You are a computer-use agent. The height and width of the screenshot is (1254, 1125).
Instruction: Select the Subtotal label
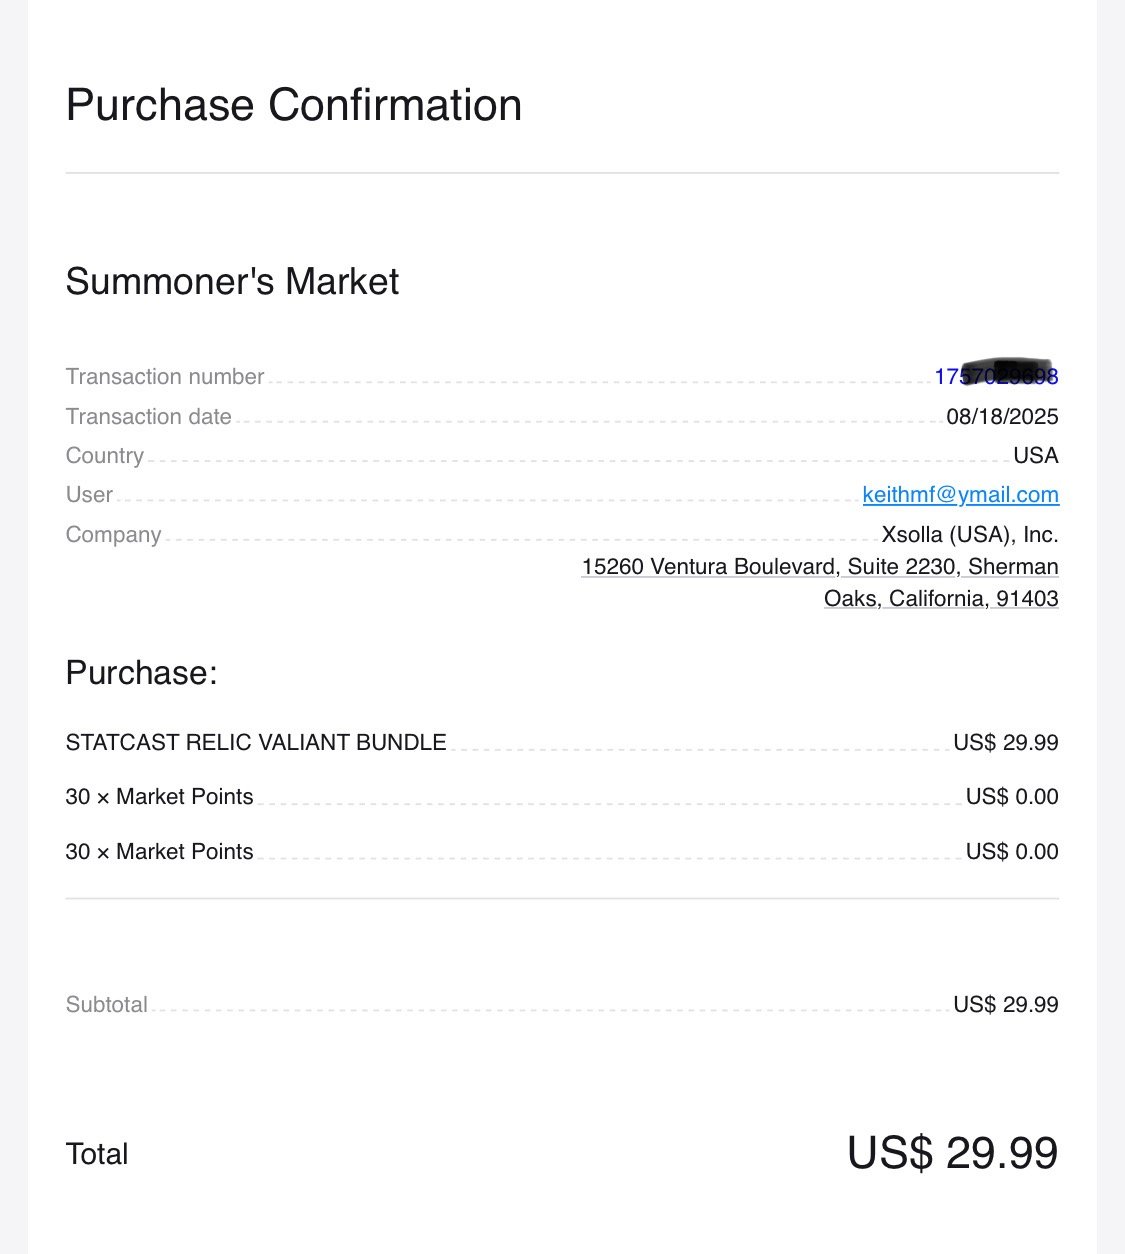[107, 1005]
